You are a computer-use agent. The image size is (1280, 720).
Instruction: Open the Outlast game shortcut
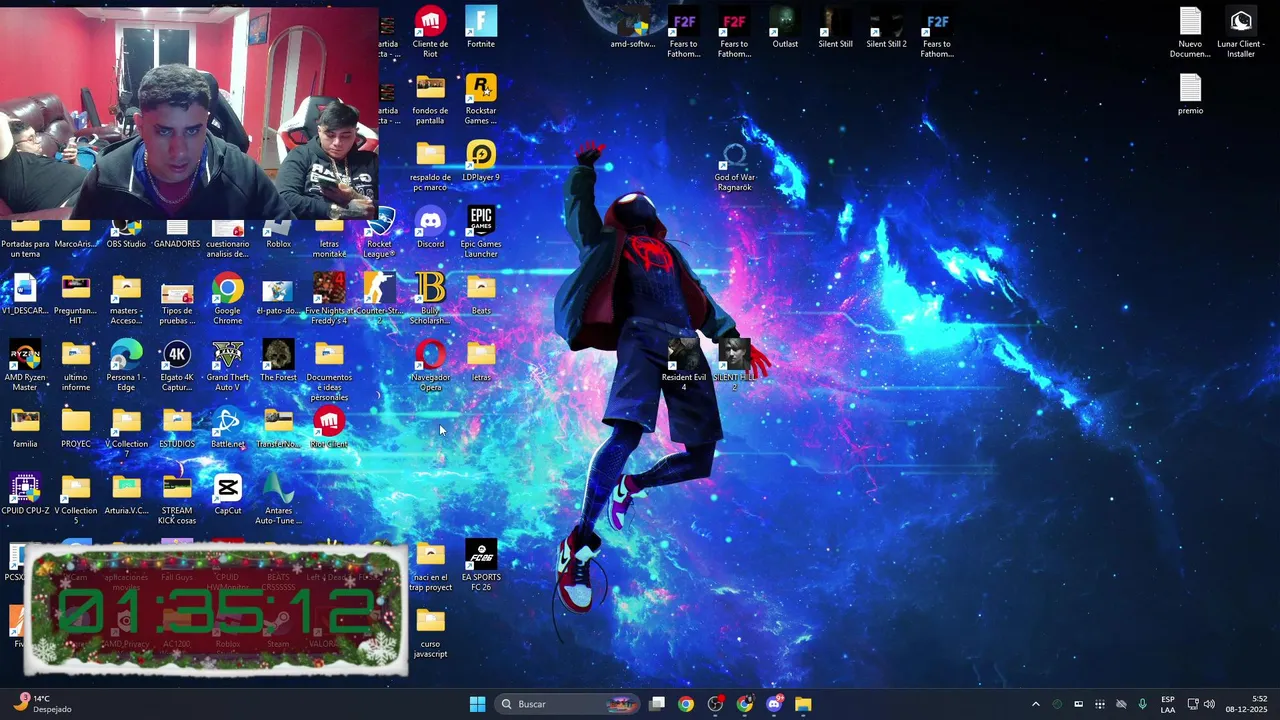[x=785, y=28]
